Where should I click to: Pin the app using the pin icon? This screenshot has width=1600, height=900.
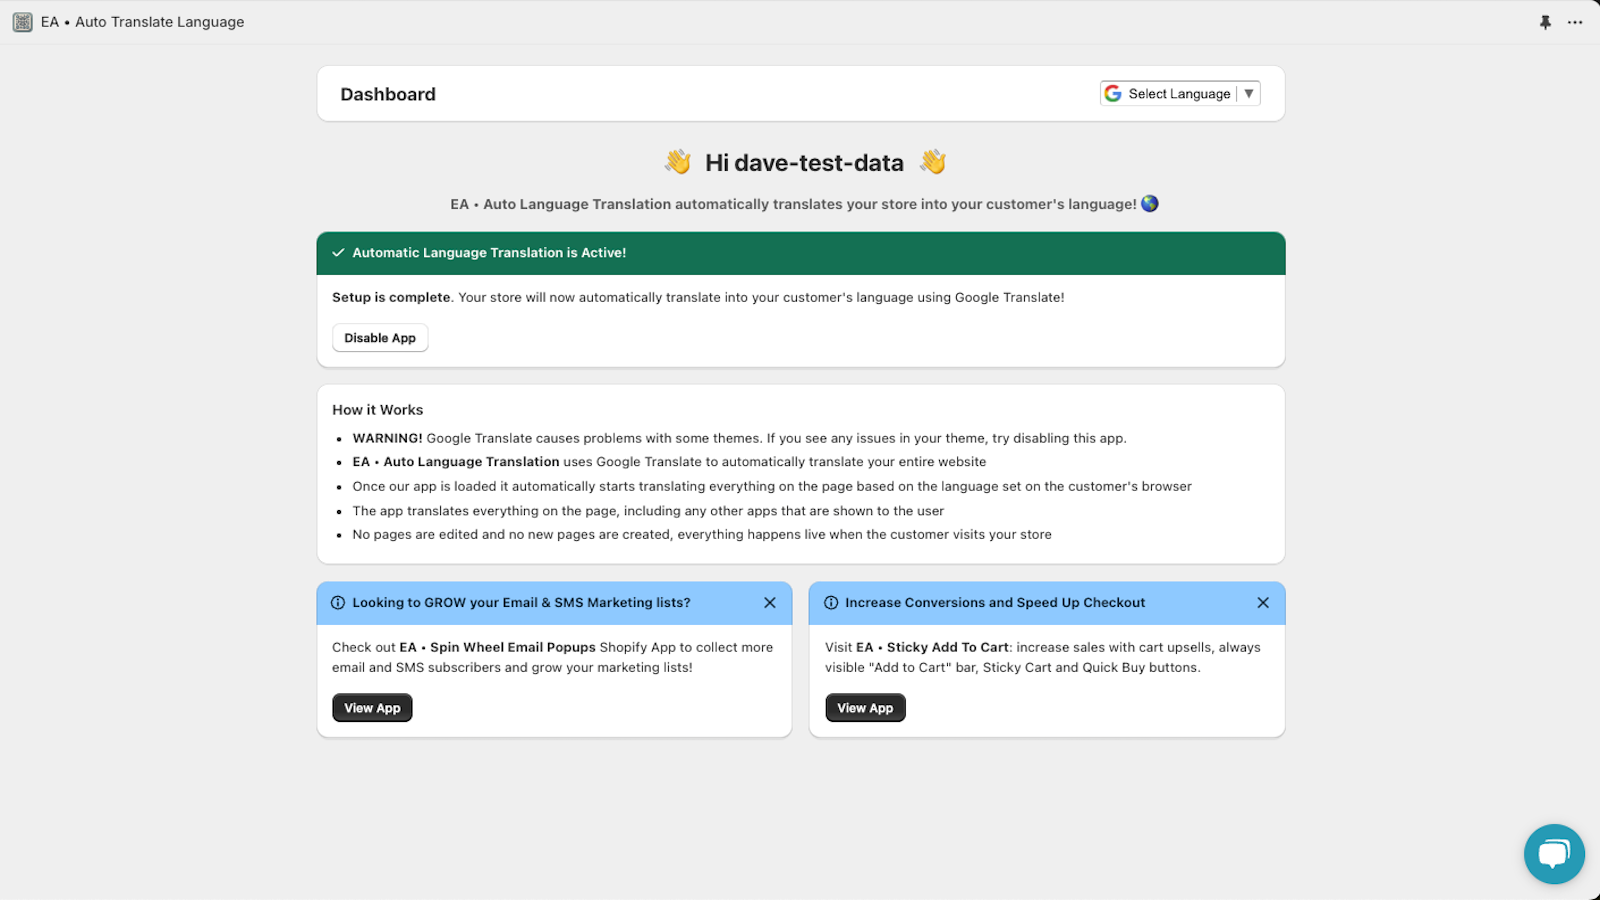[x=1545, y=22]
